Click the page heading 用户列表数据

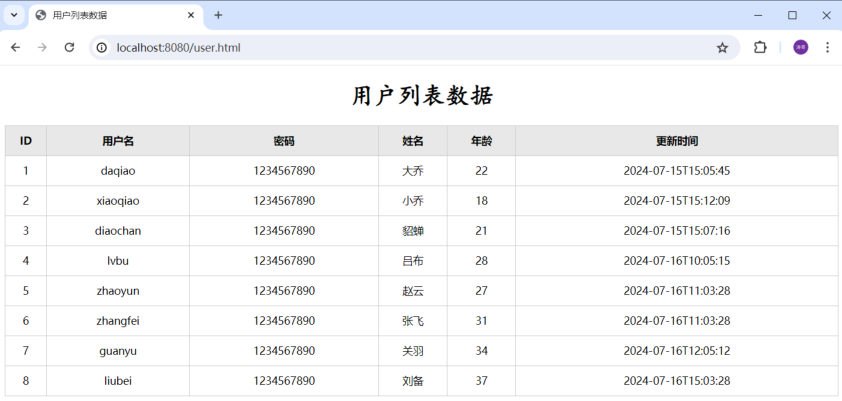423,96
